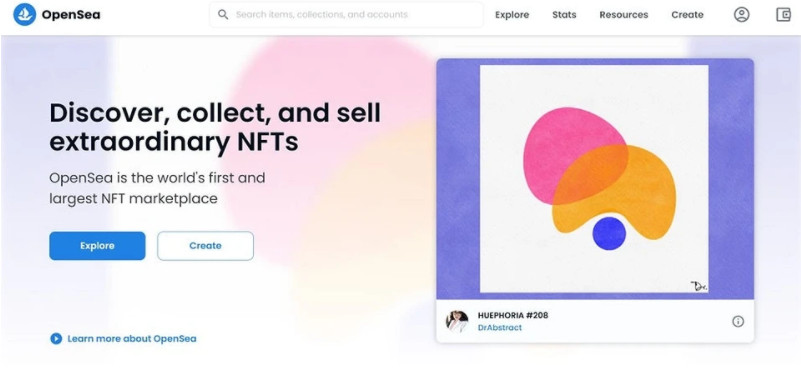801x375 pixels.
Task: Click the purple border of featured card
Action: 458,179
